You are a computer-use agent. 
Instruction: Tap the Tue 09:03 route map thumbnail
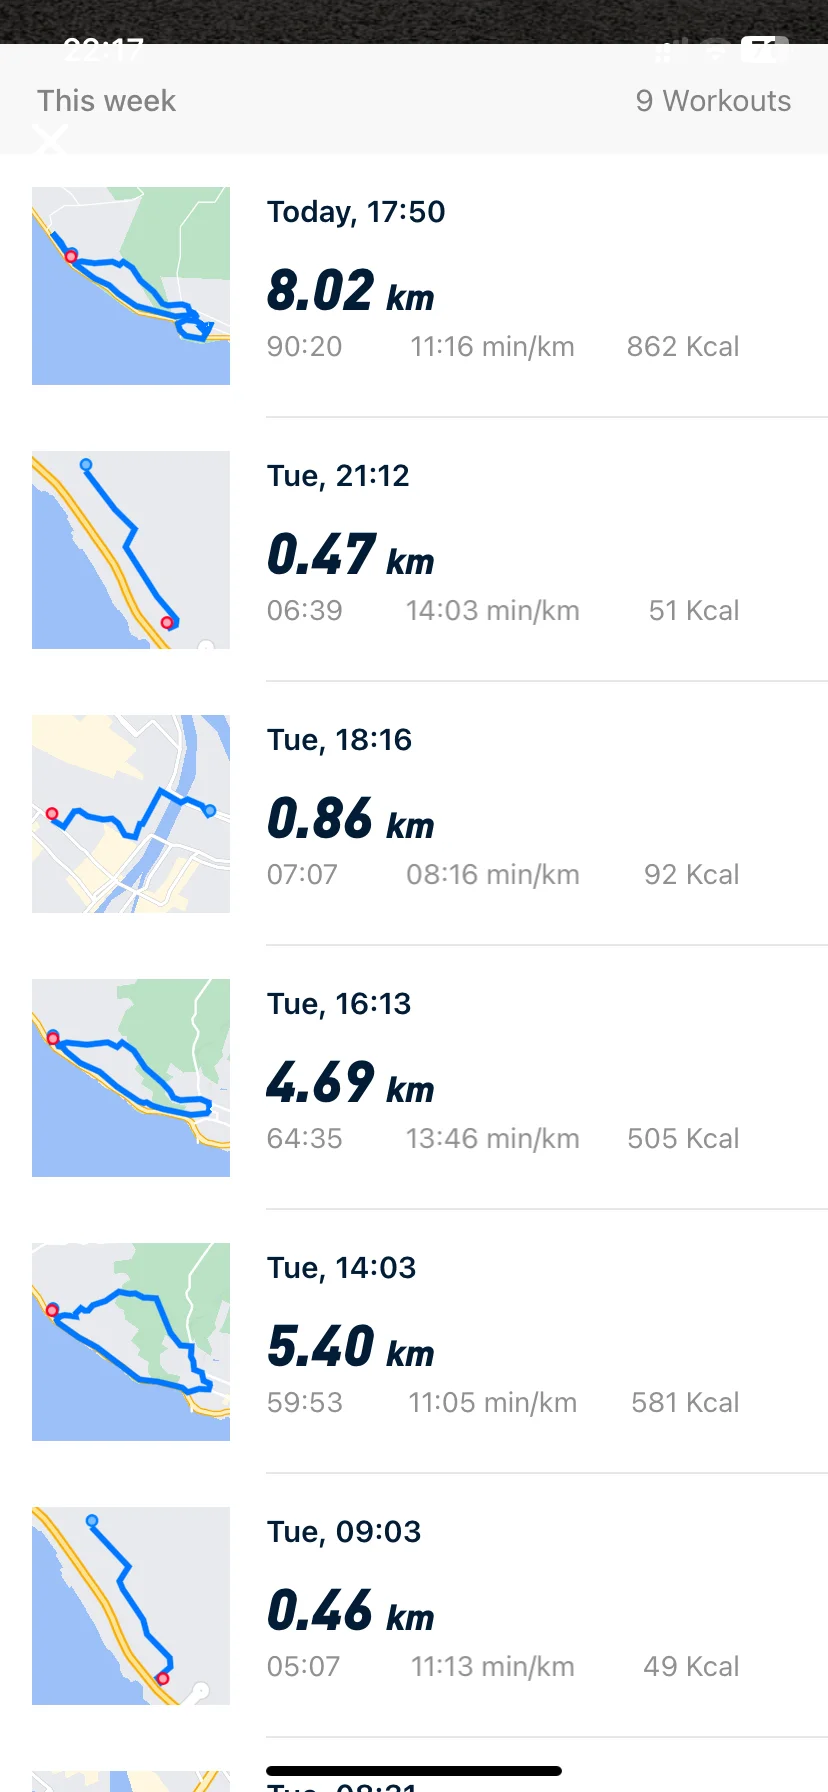point(131,1606)
